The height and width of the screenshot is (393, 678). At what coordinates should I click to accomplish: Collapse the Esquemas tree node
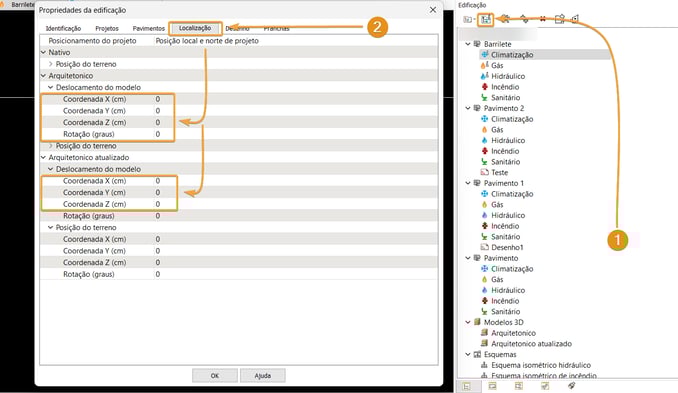[x=468, y=355]
